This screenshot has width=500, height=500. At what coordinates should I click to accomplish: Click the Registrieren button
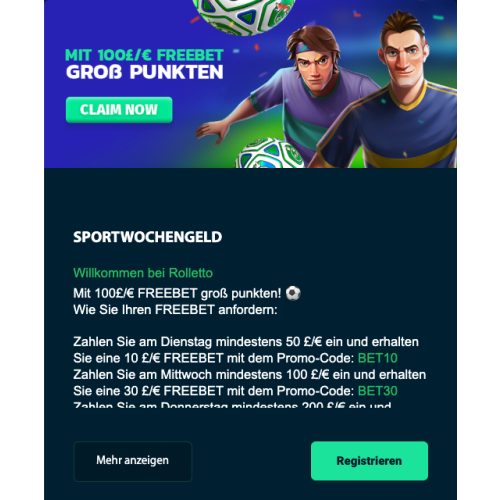tap(369, 461)
